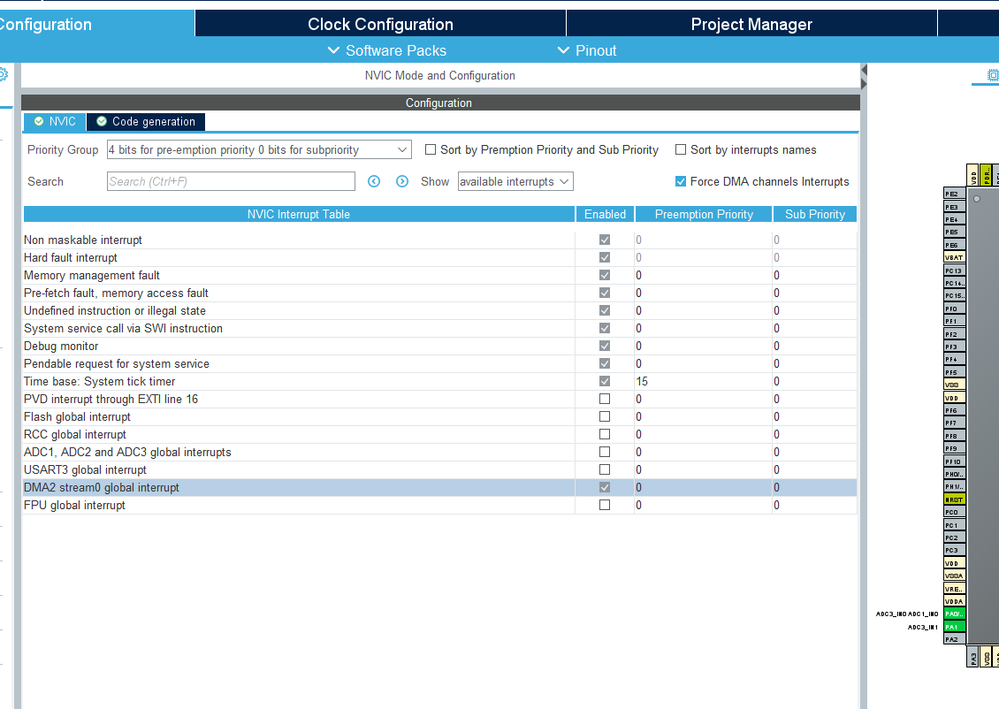Open the Show available interrupts dropdown

pyautogui.click(x=515, y=182)
